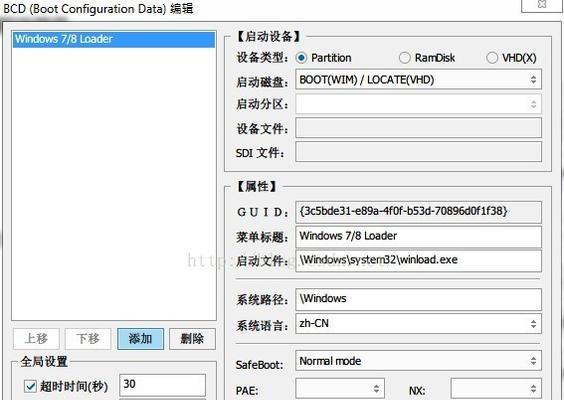The height and width of the screenshot is (400, 564).
Task: Open the SafeBoot Normal mode dropdown
Action: click(x=418, y=361)
